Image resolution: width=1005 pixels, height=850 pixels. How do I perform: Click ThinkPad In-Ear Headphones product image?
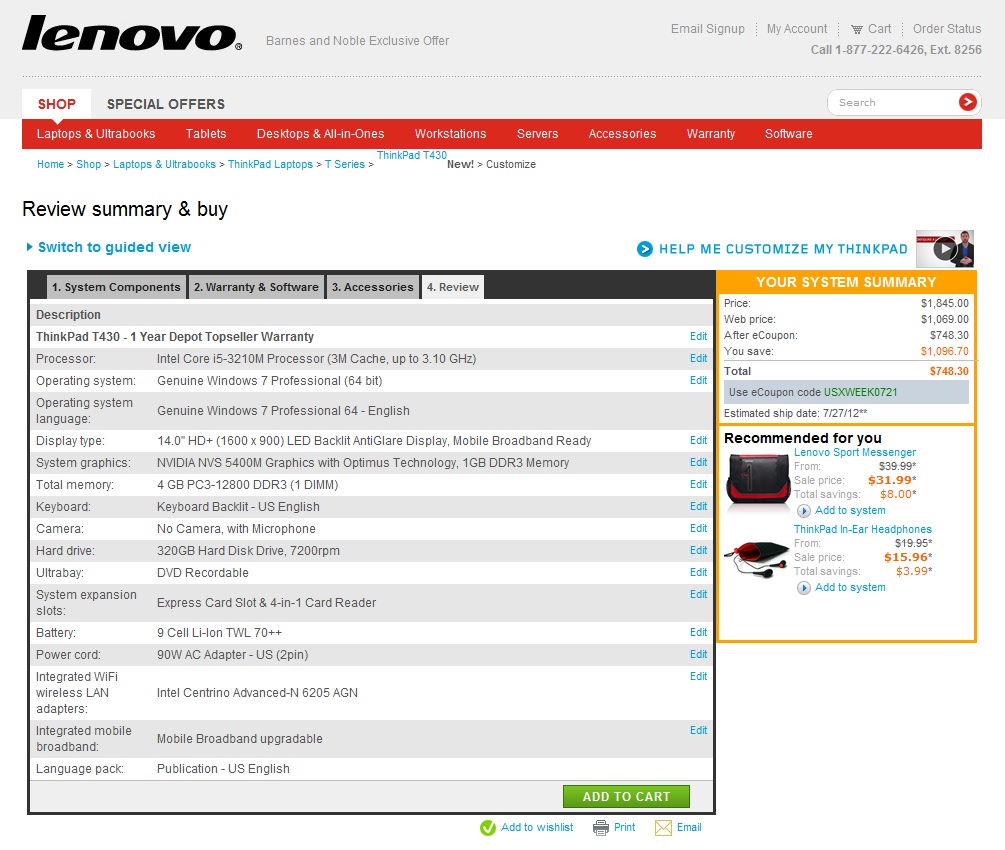756,559
